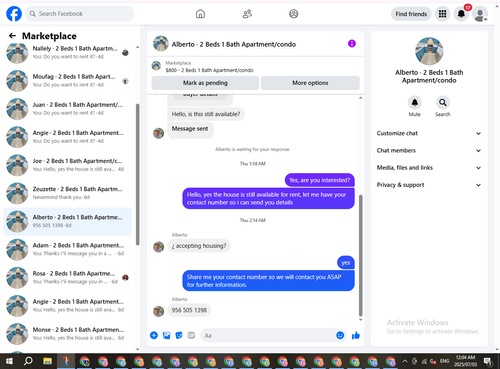Open the notifications bell
The width and height of the screenshot is (500, 369).
pos(461,14)
